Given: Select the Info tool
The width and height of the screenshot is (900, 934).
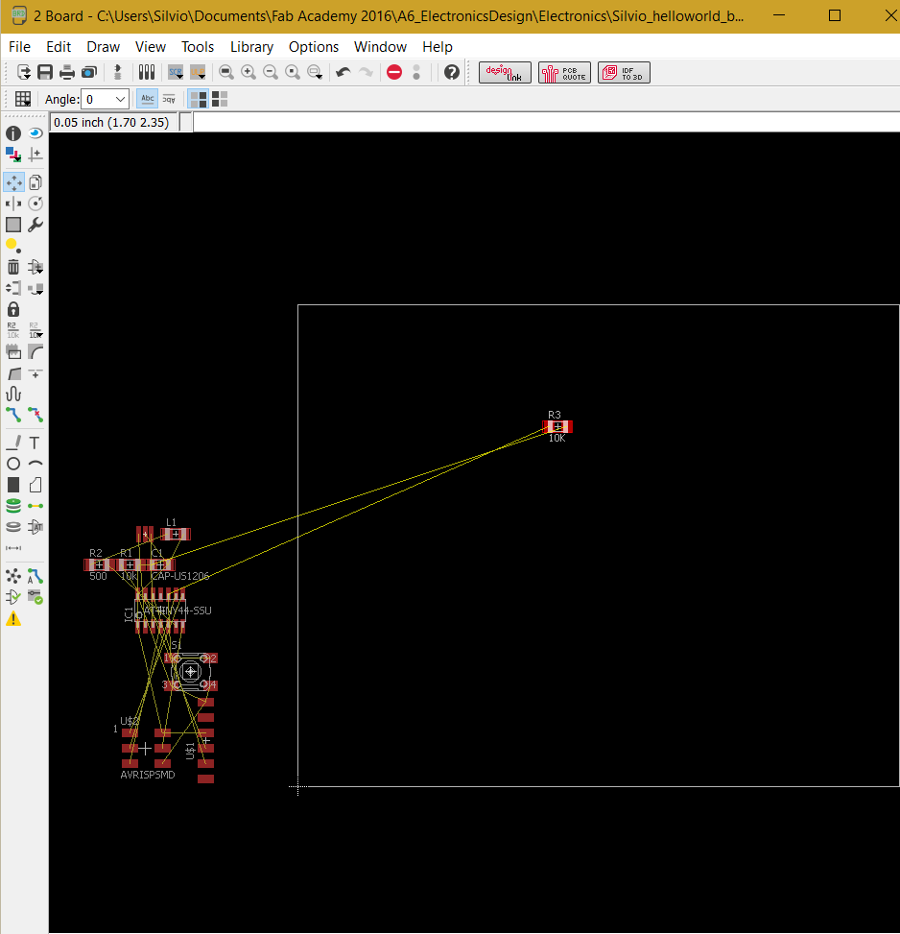Looking at the screenshot, I should pos(13,133).
